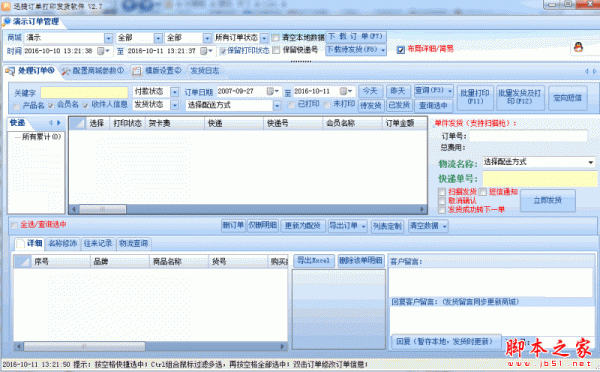The height and width of the screenshot is (372, 600).
Task: Select 往来记录 tab
Action: [98, 243]
